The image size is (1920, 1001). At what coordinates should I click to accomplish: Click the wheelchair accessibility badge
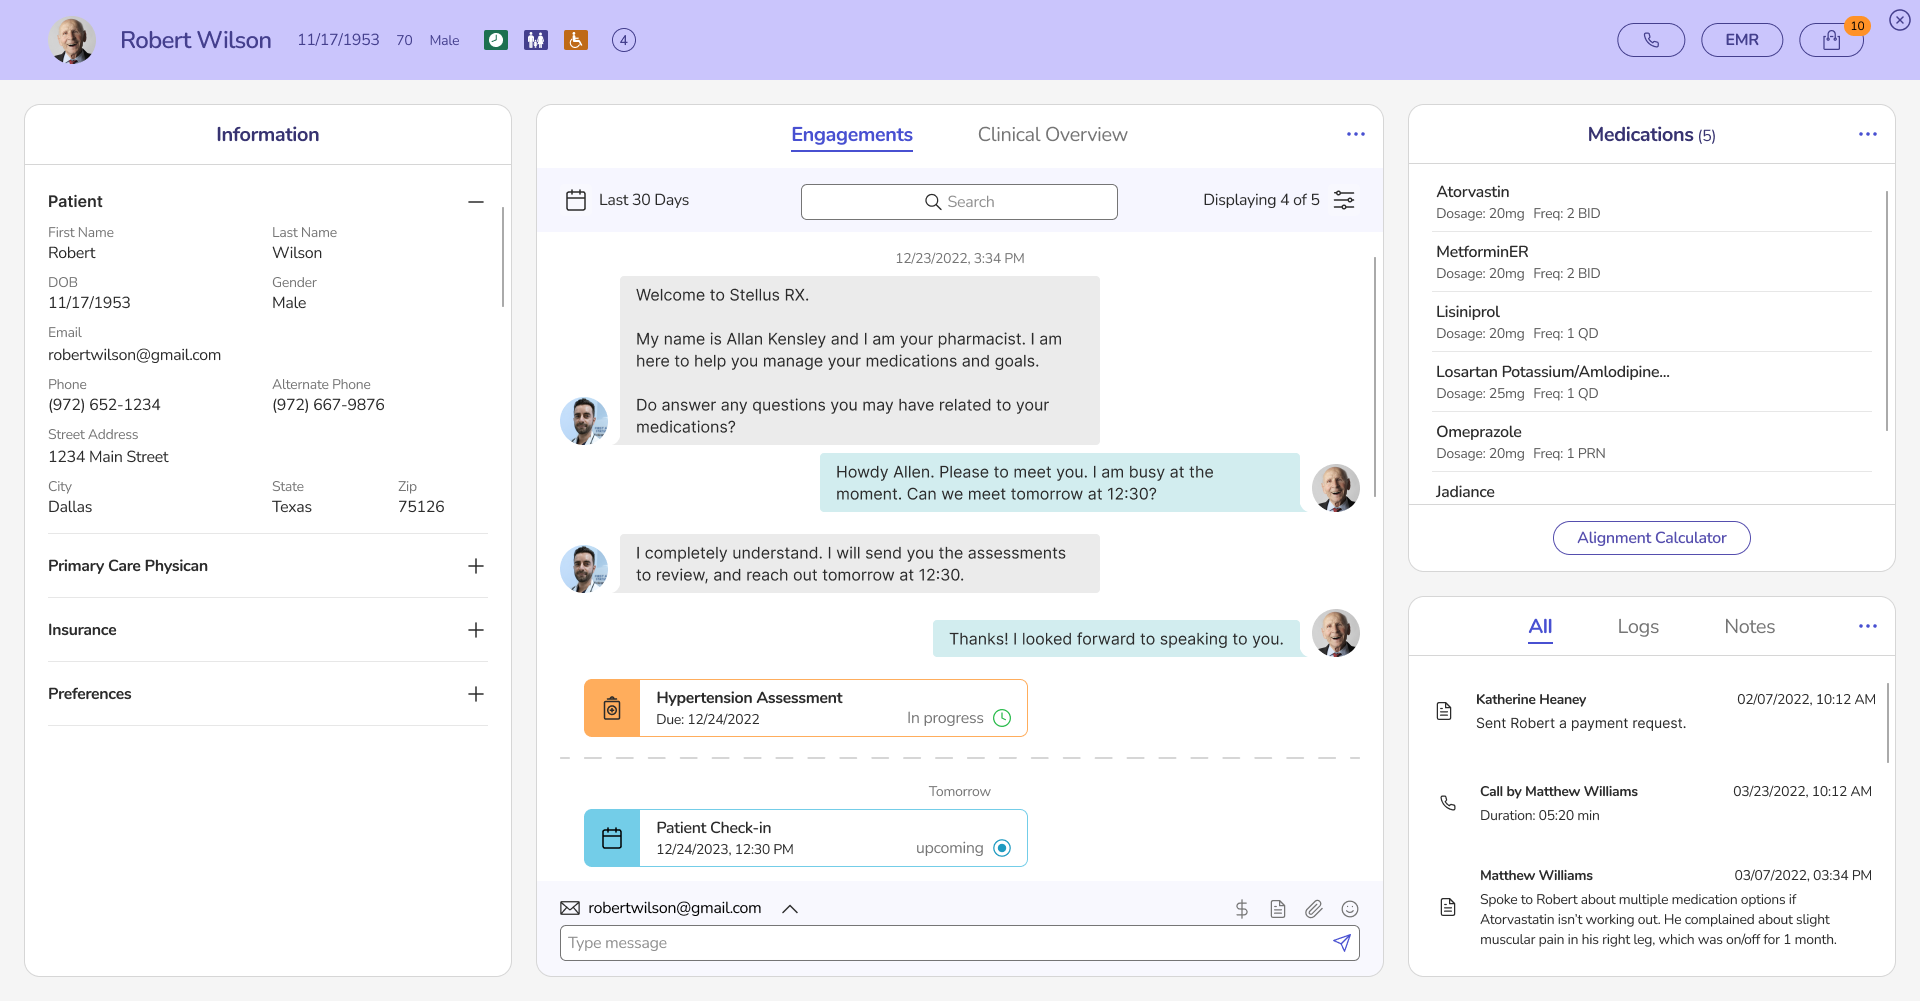tap(575, 40)
